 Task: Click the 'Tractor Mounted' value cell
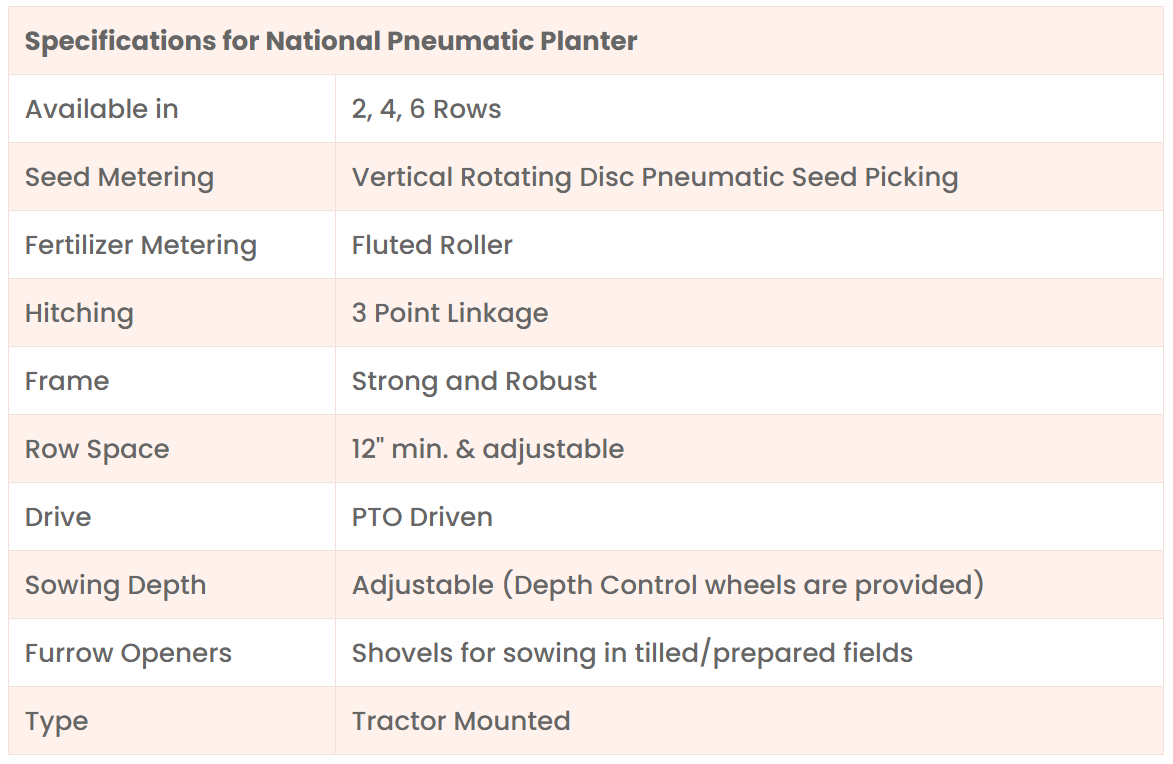pyautogui.click(x=461, y=721)
